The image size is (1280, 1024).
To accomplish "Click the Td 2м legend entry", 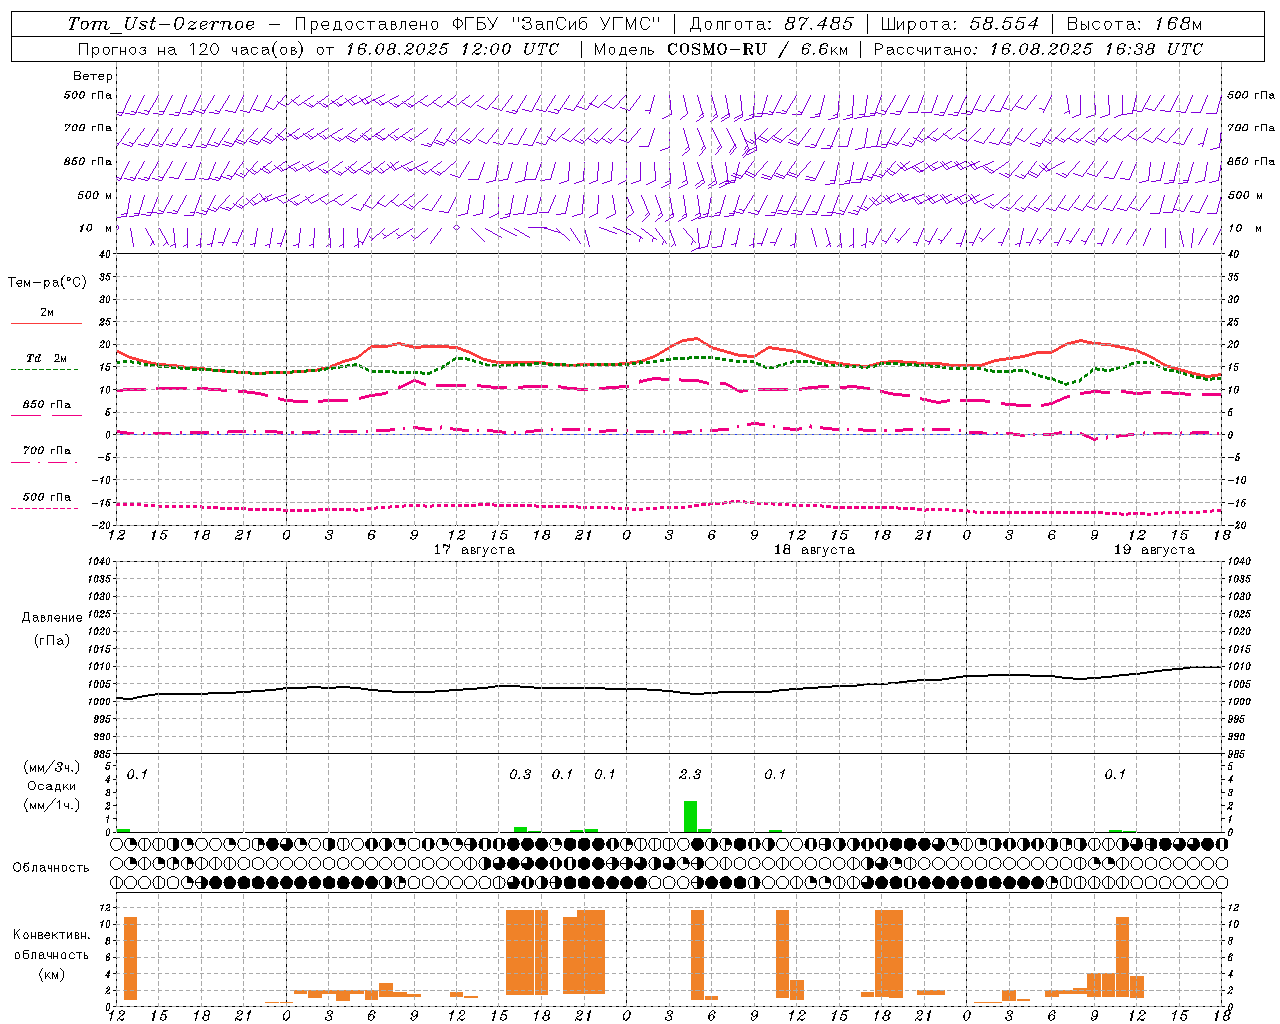I will [47, 358].
